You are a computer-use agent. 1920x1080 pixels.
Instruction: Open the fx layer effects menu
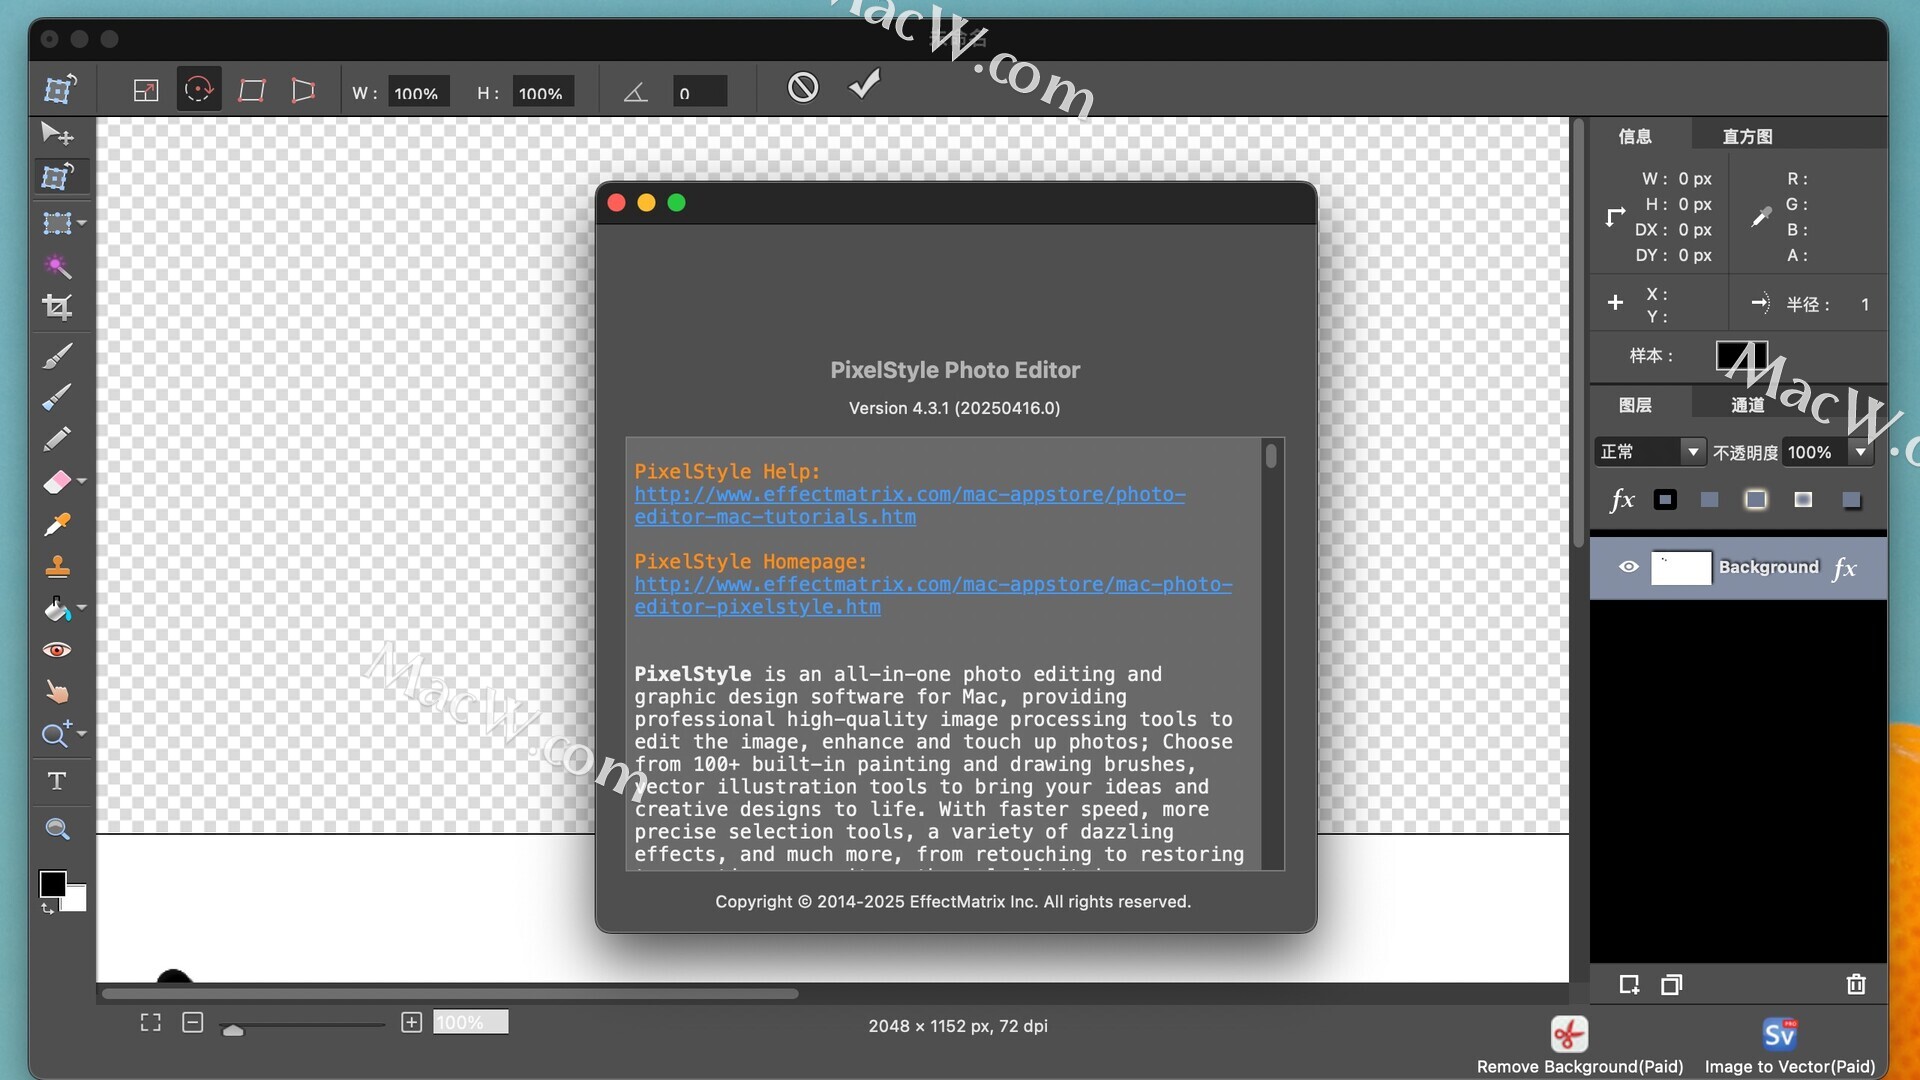1622,500
